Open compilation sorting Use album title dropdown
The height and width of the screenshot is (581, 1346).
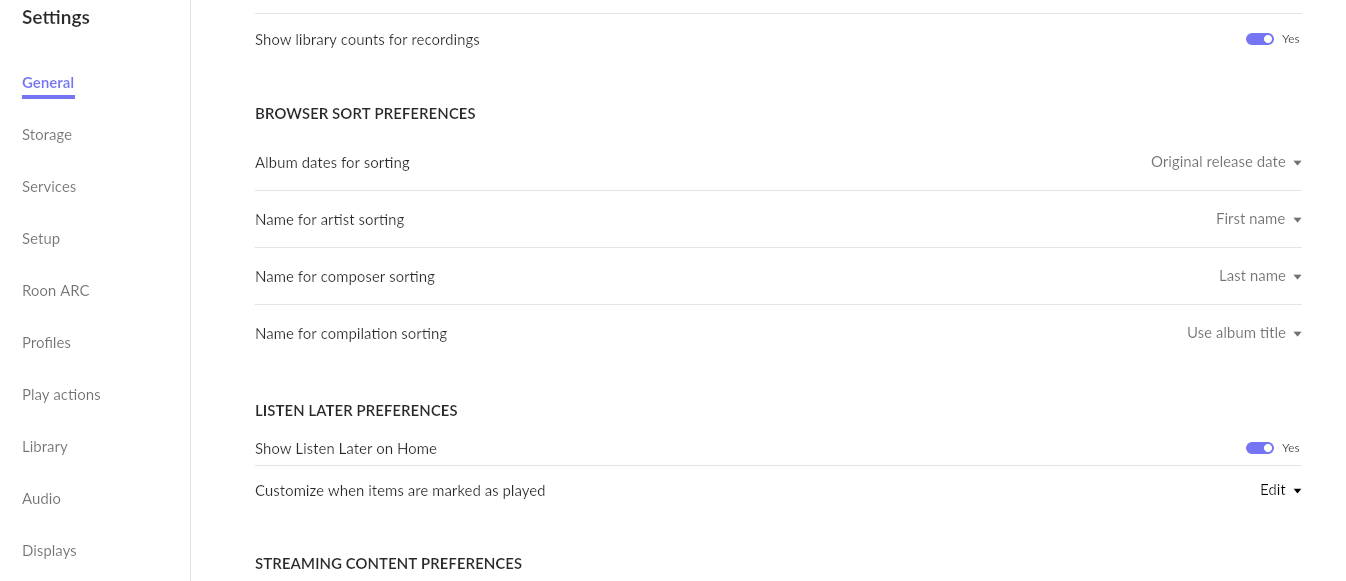pyautogui.click(x=1243, y=333)
